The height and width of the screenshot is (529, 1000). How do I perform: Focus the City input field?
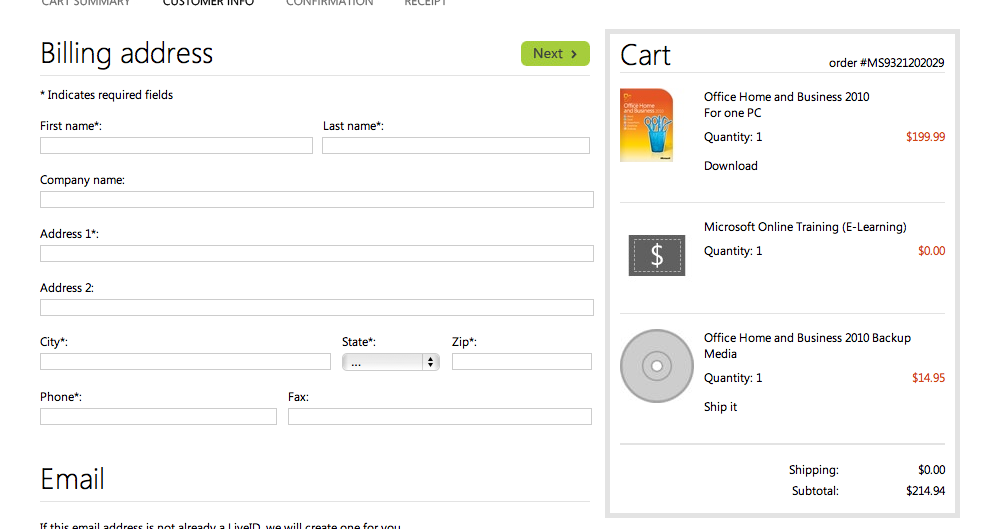185,362
